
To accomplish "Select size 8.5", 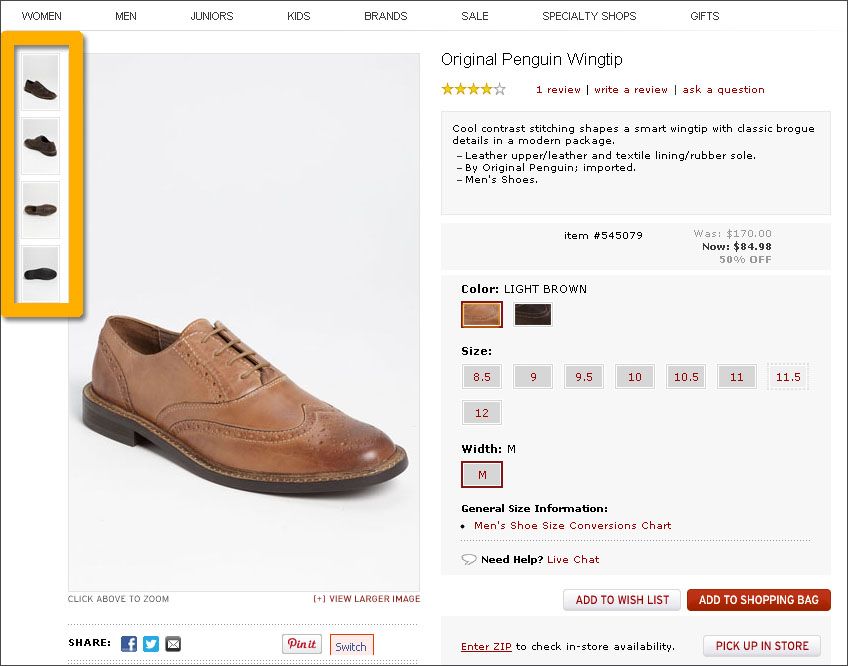I will (482, 377).
